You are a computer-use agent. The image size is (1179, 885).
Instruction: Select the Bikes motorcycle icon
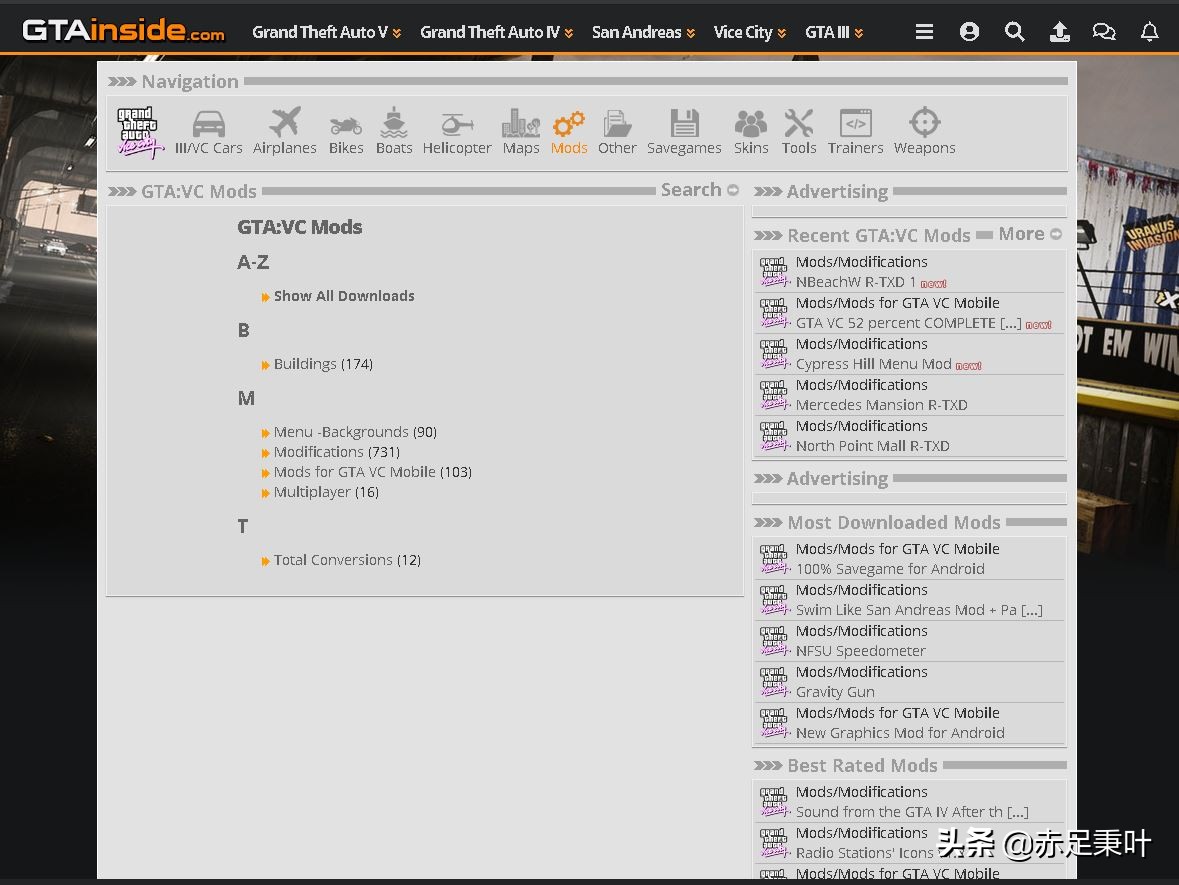click(x=346, y=125)
